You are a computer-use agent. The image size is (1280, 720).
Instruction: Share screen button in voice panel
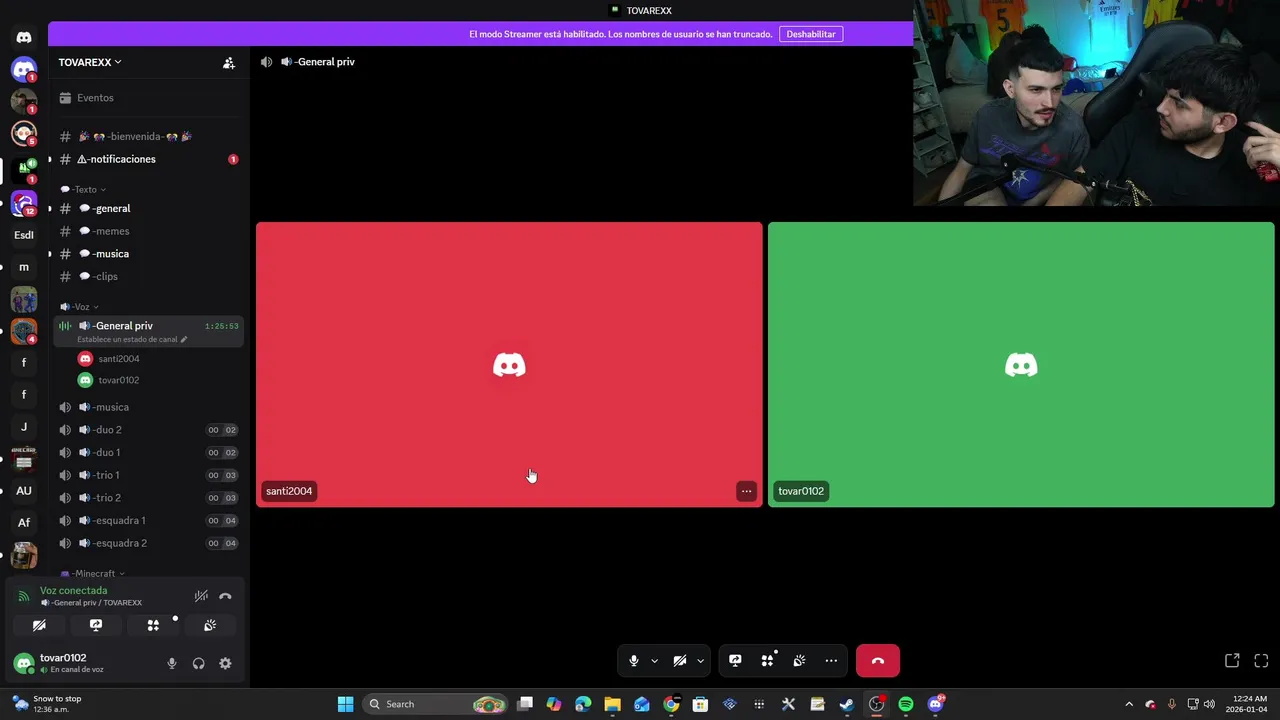[x=96, y=625]
